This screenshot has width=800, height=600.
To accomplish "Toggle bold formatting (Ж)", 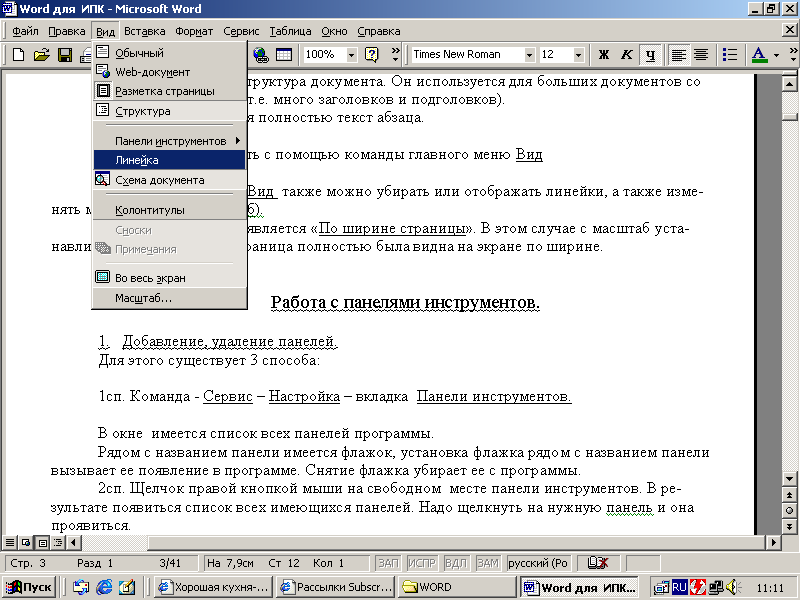I will coord(604,54).
